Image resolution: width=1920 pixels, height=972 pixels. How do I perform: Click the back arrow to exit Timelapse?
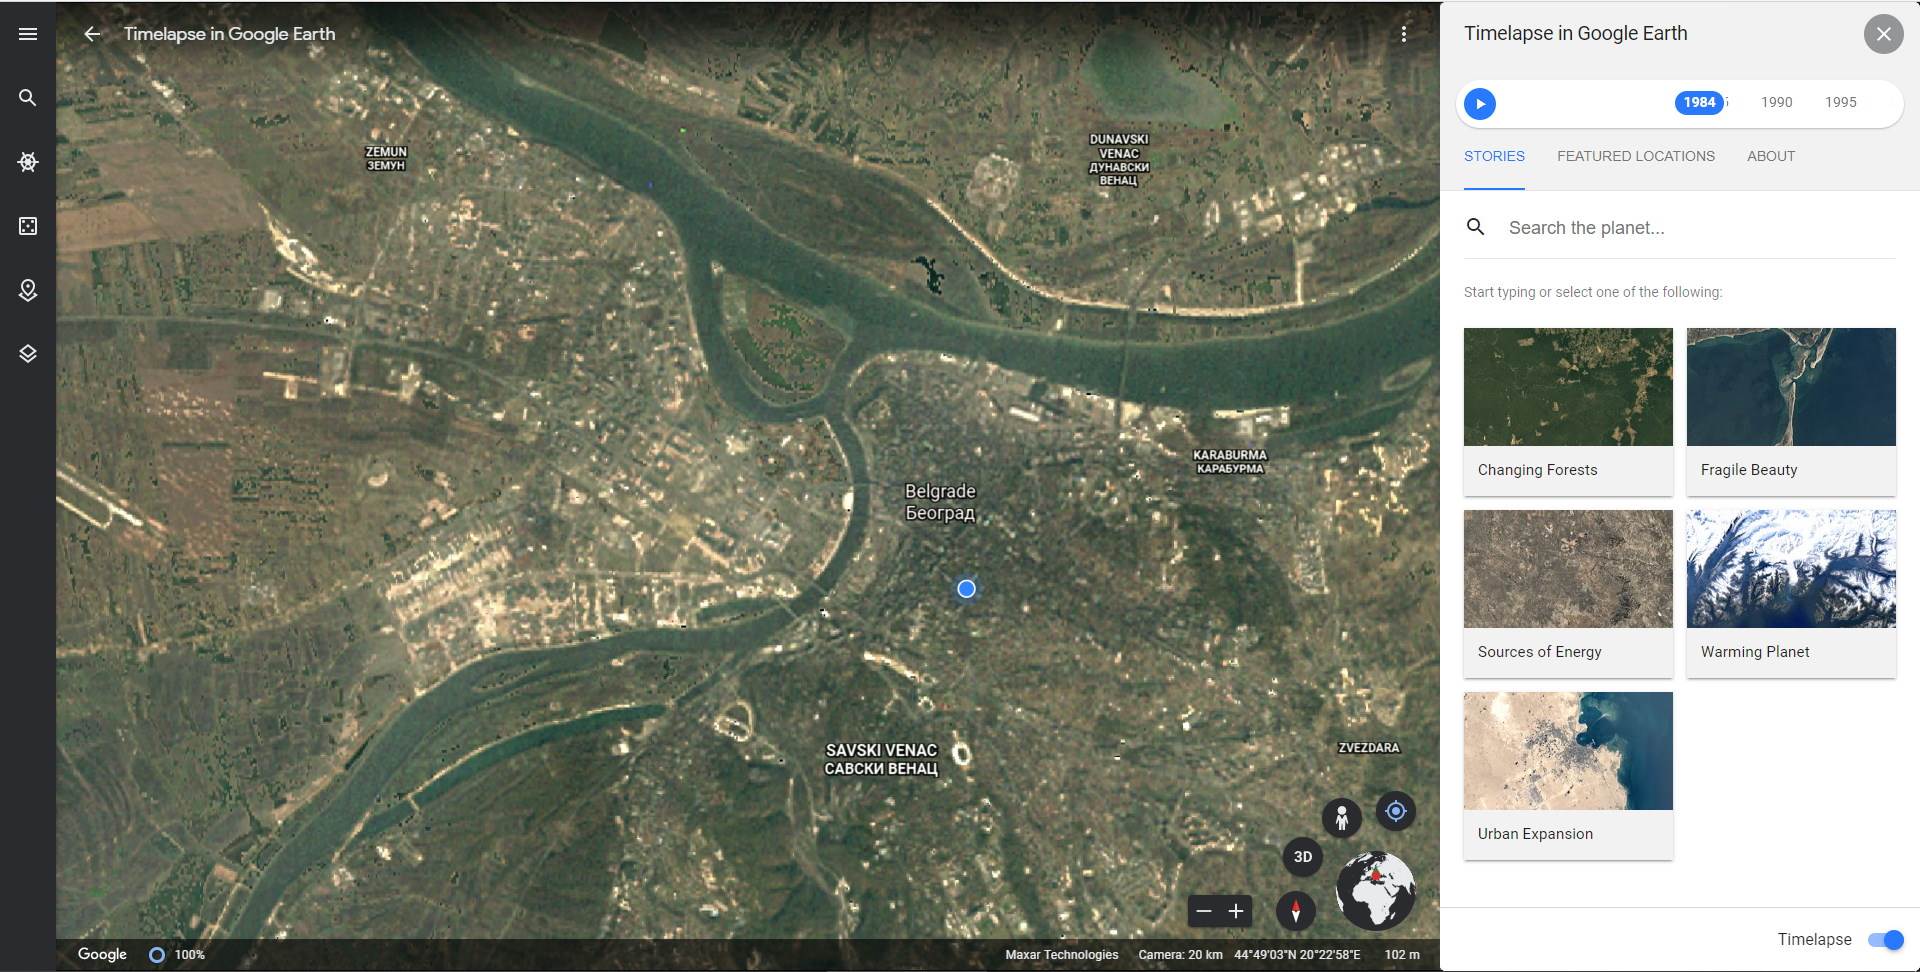(x=93, y=33)
